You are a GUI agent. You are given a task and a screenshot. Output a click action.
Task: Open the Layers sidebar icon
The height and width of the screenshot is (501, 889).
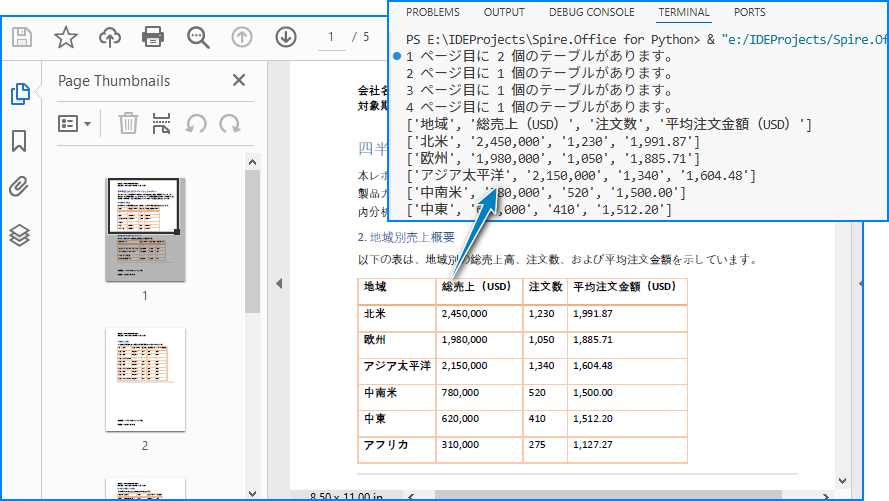tap(19, 235)
